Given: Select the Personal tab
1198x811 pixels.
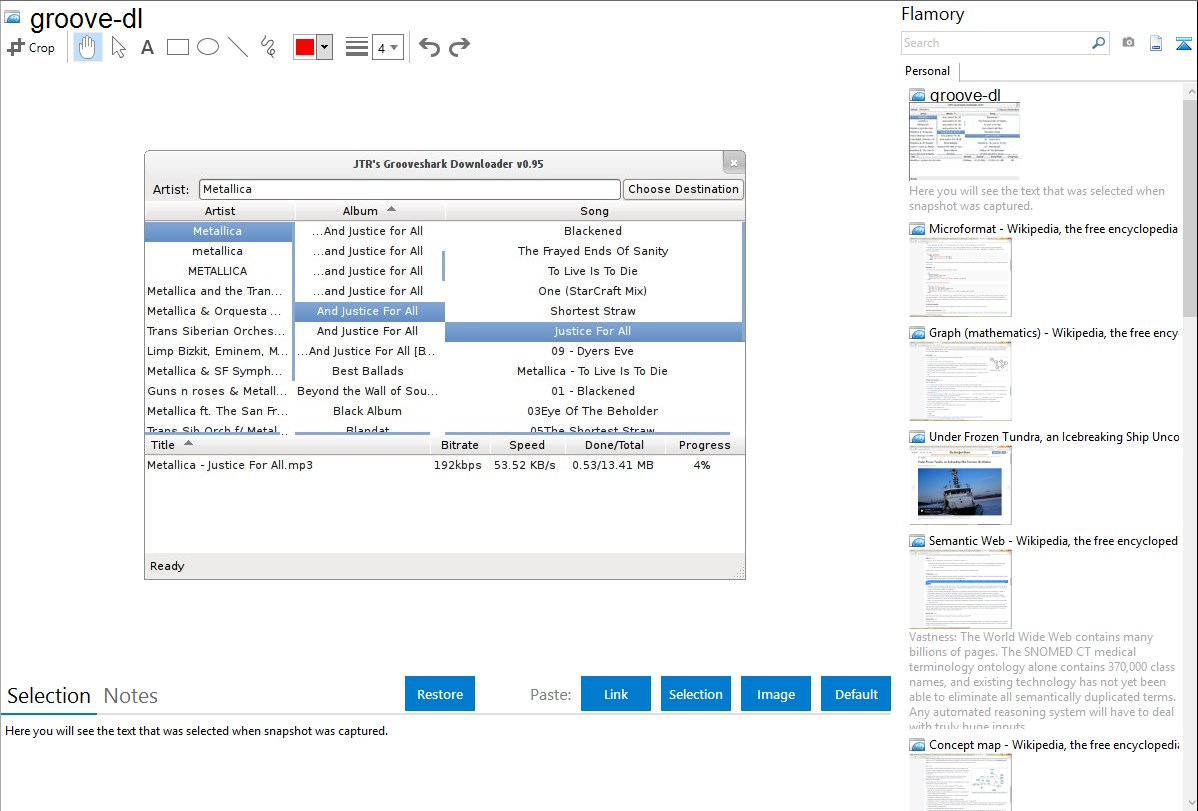Looking at the screenshot, I should pyautogui.click(x=928, y=71).
